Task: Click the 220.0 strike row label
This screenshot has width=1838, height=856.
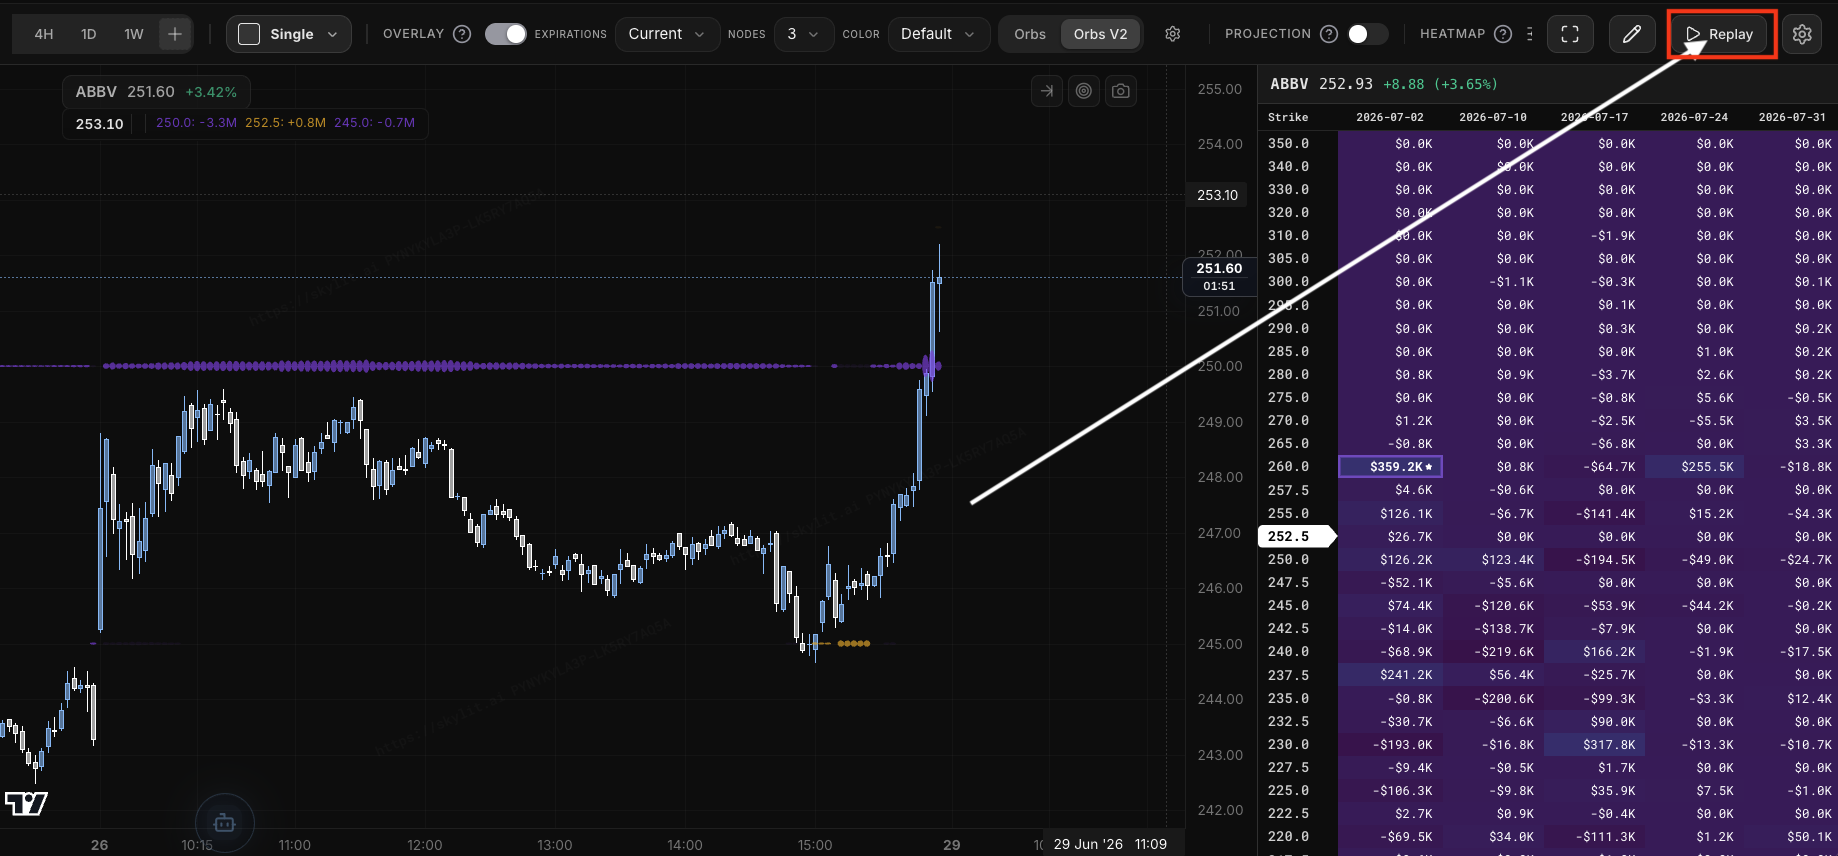Action: coord(1288,837)
